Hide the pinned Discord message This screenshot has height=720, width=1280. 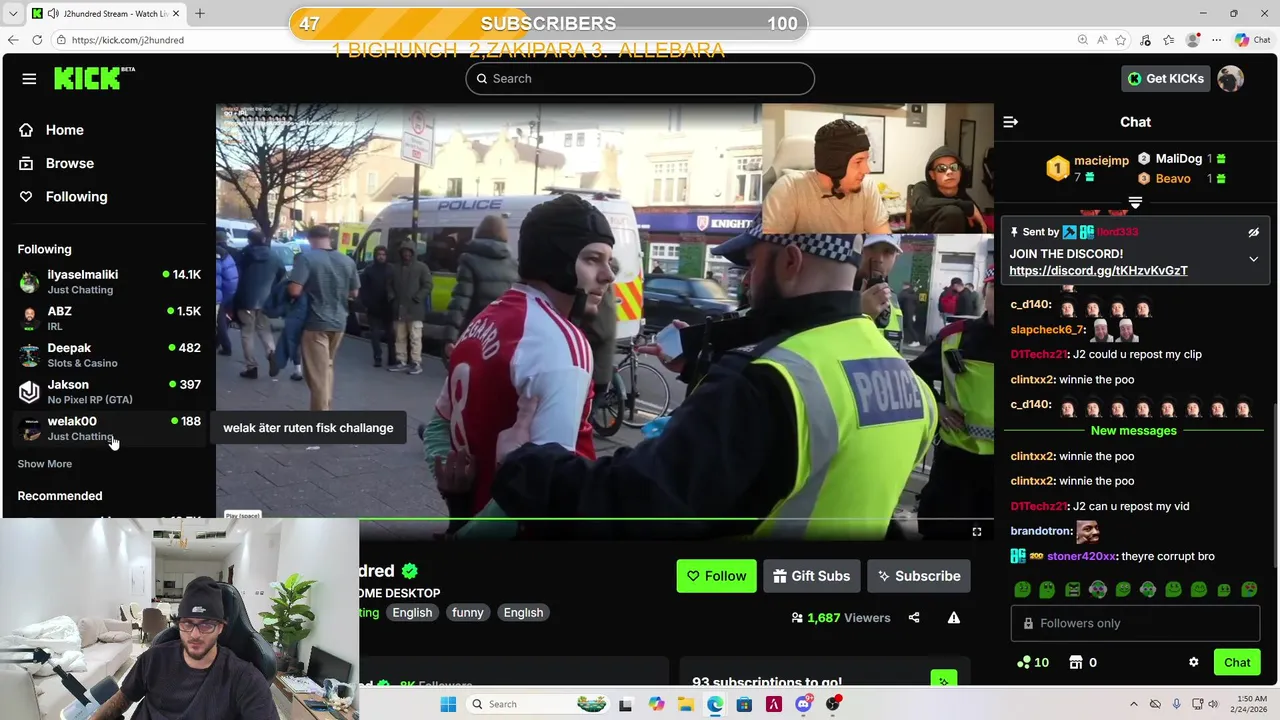tap(1253, 232)
